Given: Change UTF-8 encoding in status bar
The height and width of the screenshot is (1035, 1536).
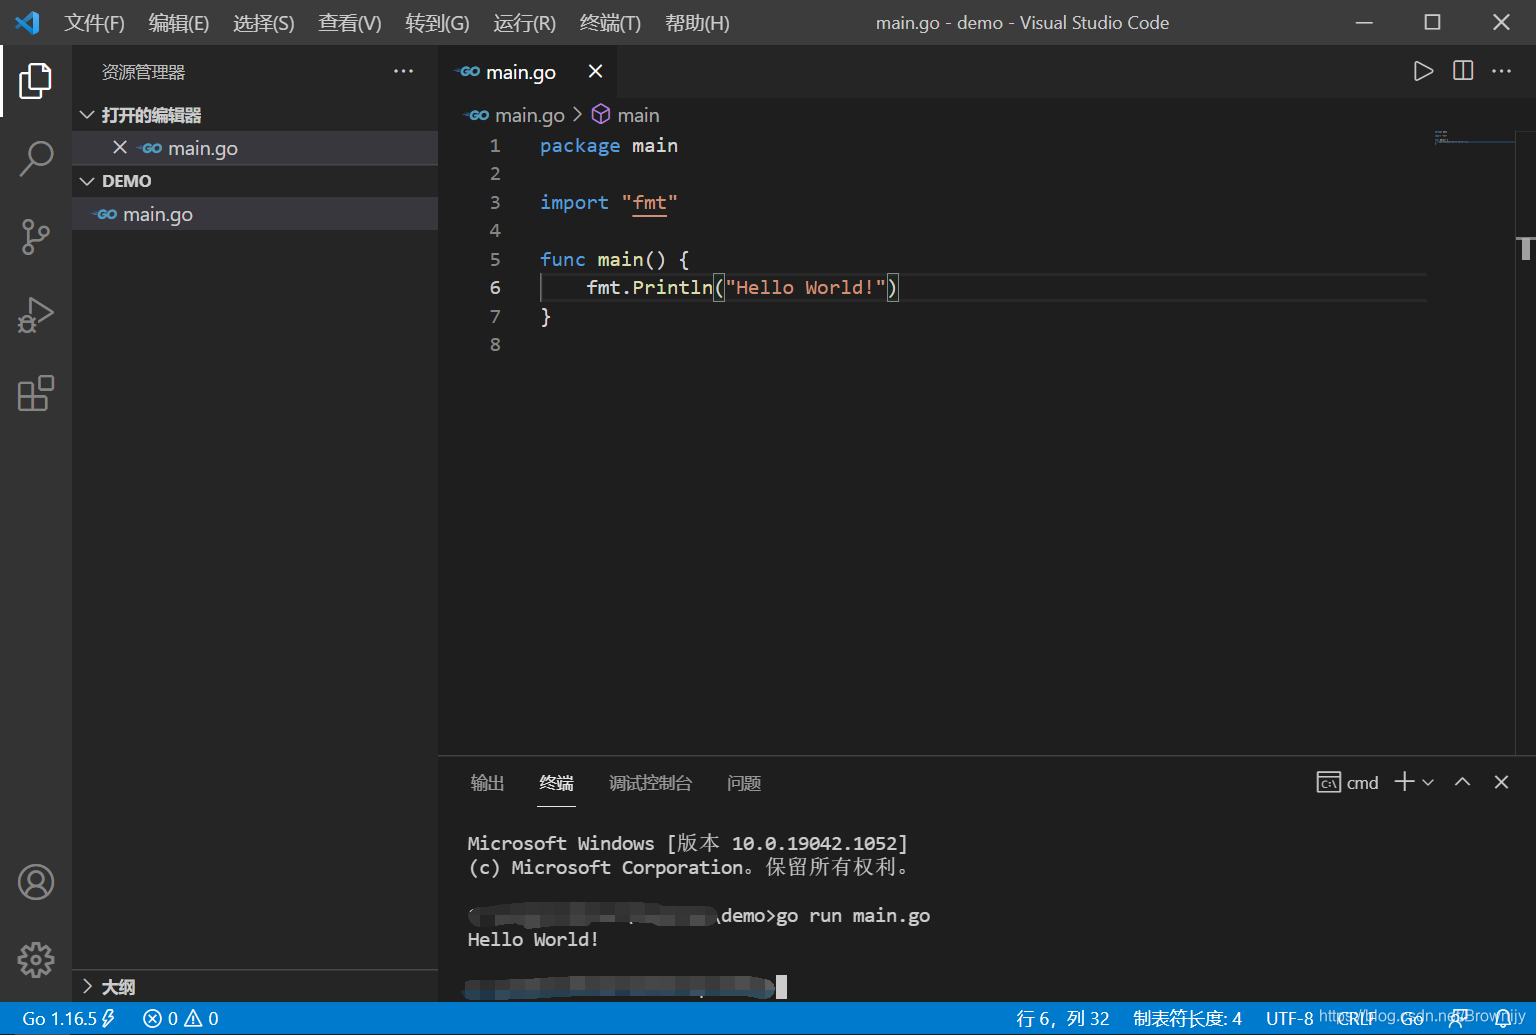Looking at the screenshot, I should pyautogui.click(x=1290, y=1018).
